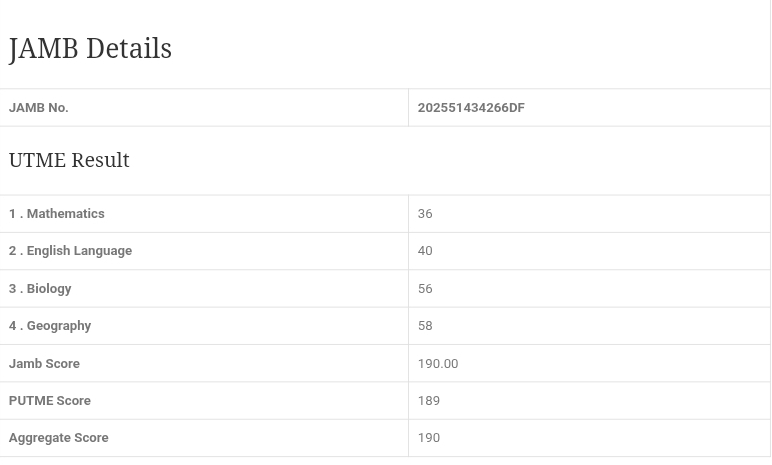The width and height of the screenshot is (772, 465).
Task: Select the Mathematics score value 36
Action: coord(425,214)
